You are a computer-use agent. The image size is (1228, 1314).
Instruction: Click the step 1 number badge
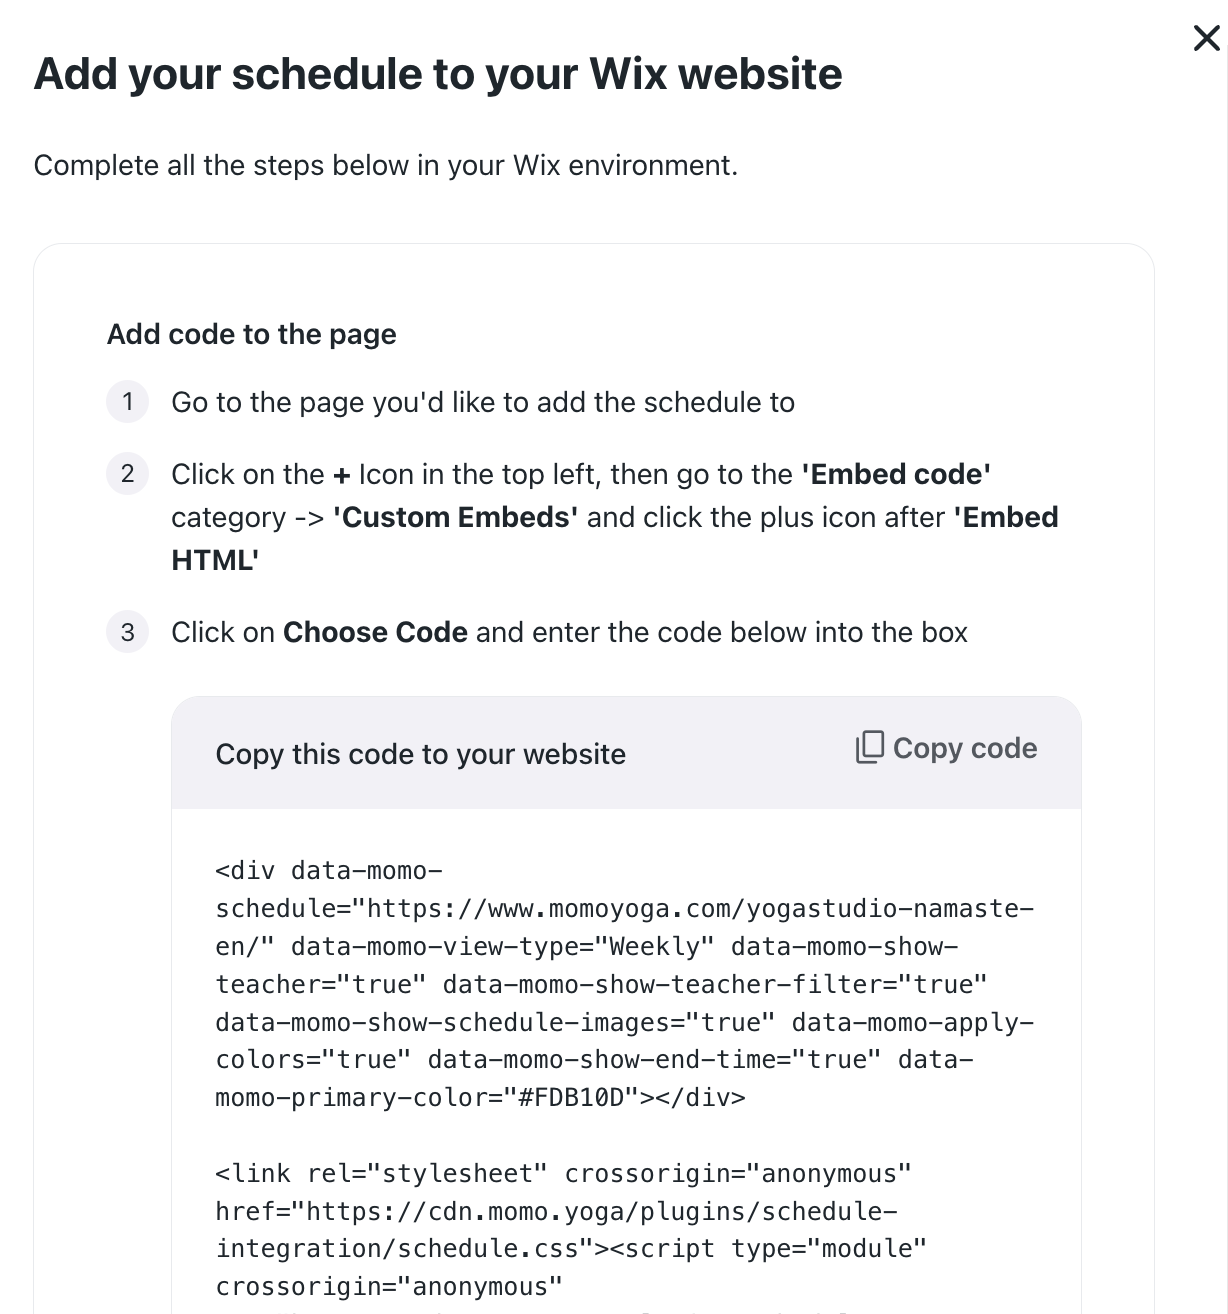(x=127, y=402)
